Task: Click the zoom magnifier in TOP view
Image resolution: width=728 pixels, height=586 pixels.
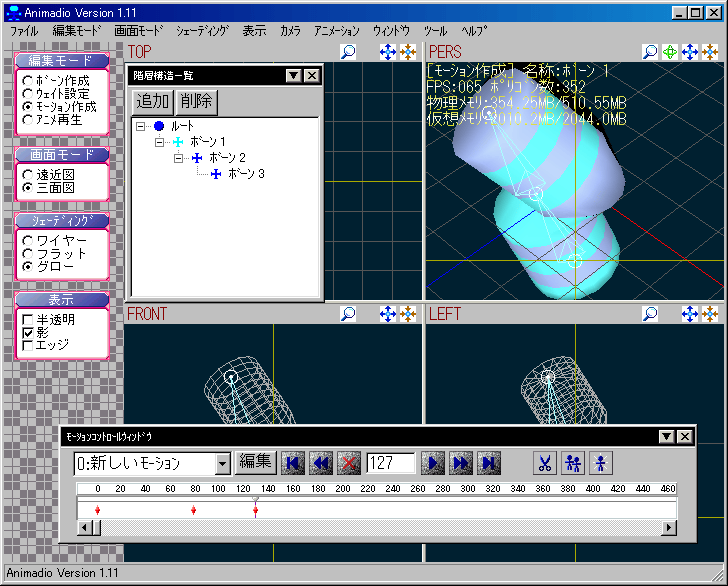Action: coord(348,52)
